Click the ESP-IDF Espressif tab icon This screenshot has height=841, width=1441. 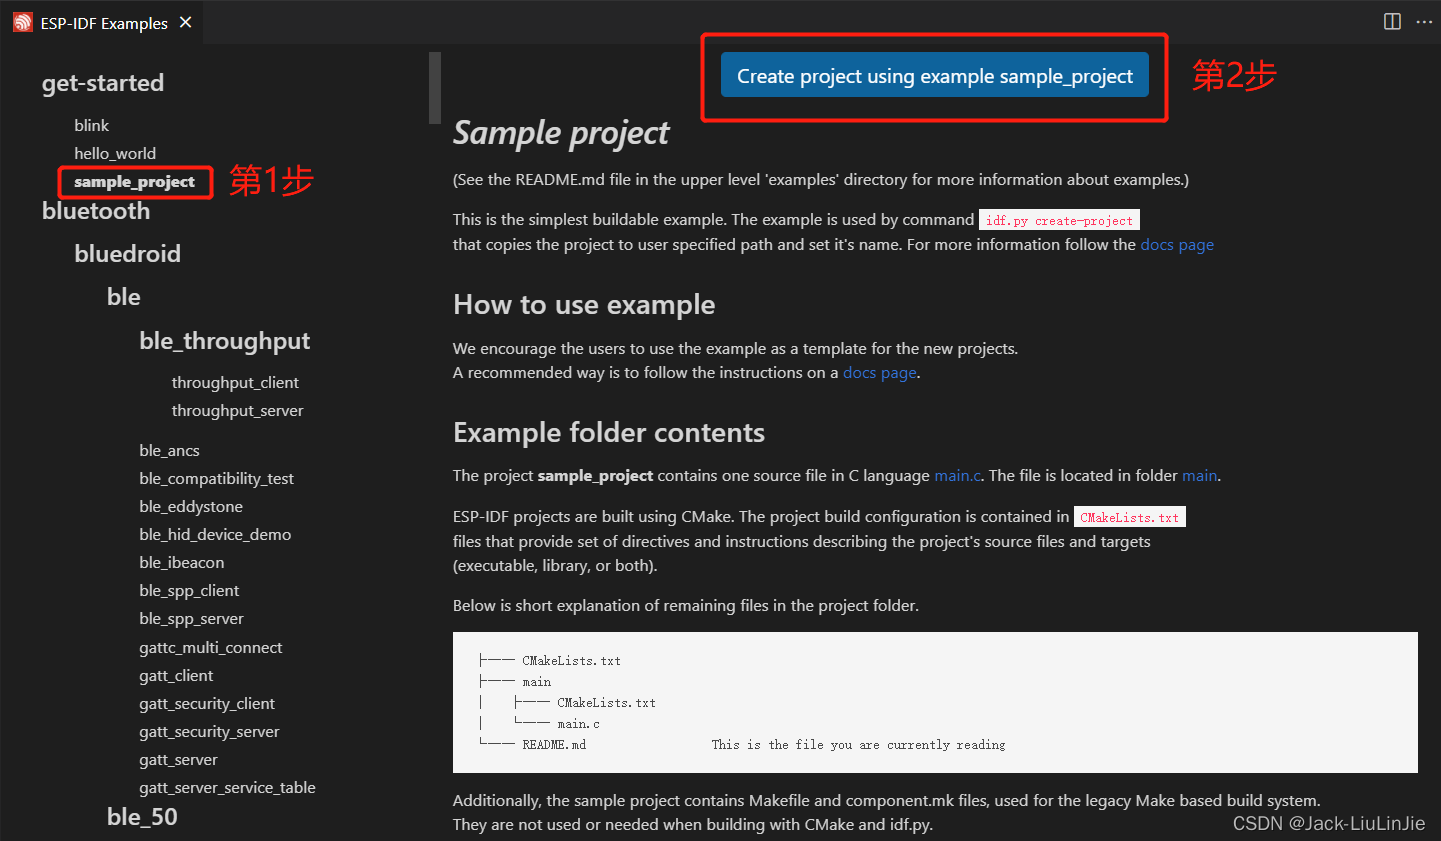point(23,22)
